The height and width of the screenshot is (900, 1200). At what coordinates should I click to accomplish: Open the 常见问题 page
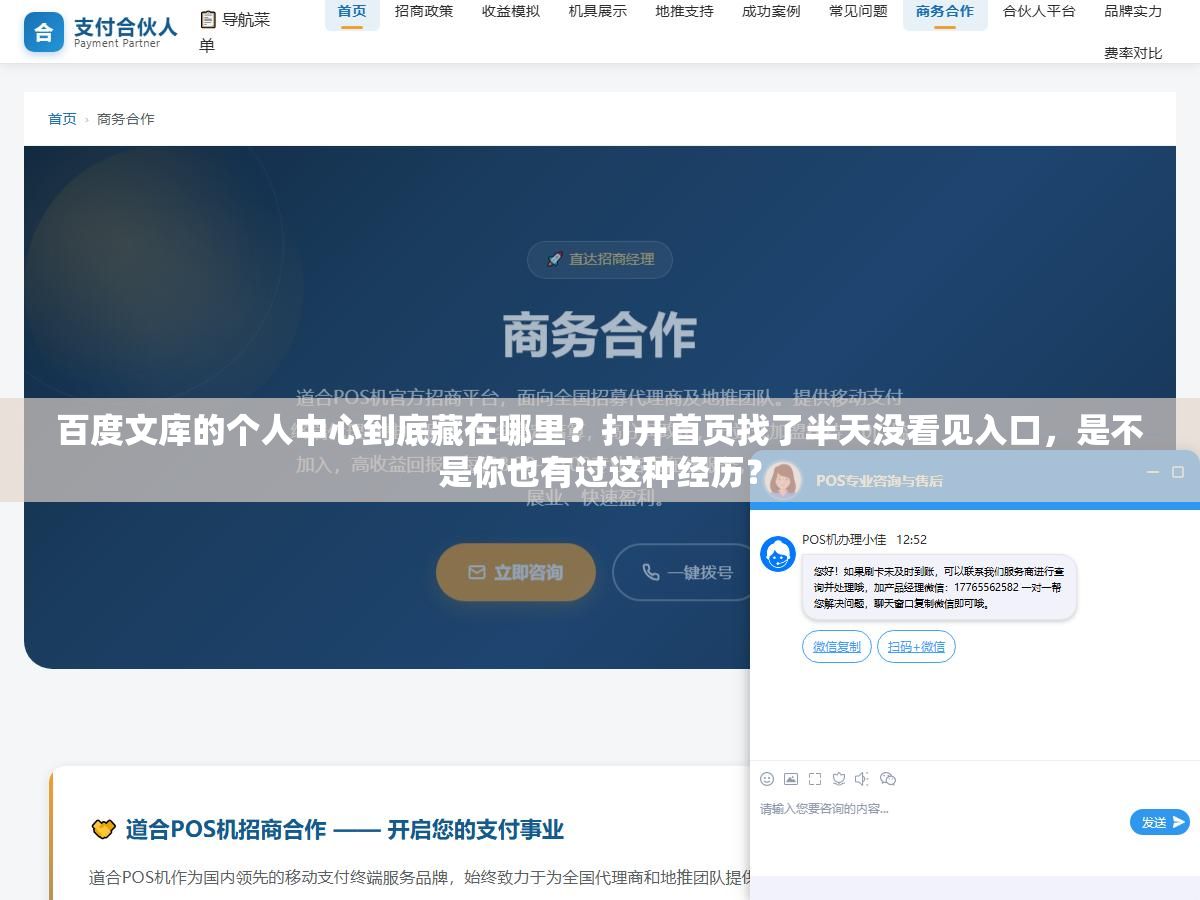coord(858,11)
